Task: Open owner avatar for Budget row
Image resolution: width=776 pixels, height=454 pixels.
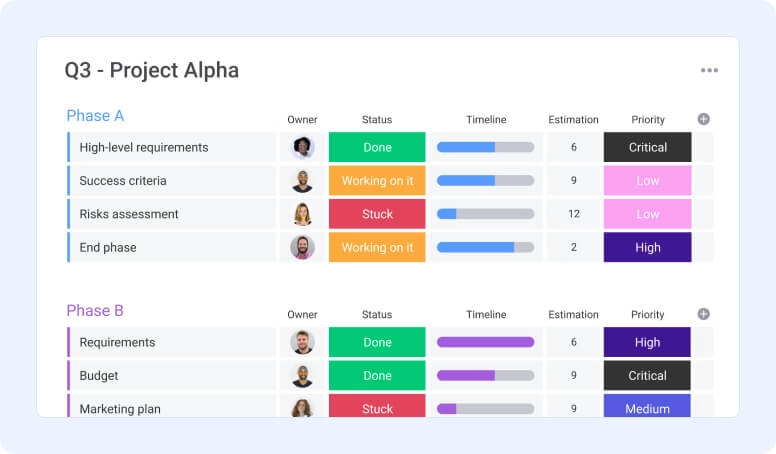Action: pos(303,376)
